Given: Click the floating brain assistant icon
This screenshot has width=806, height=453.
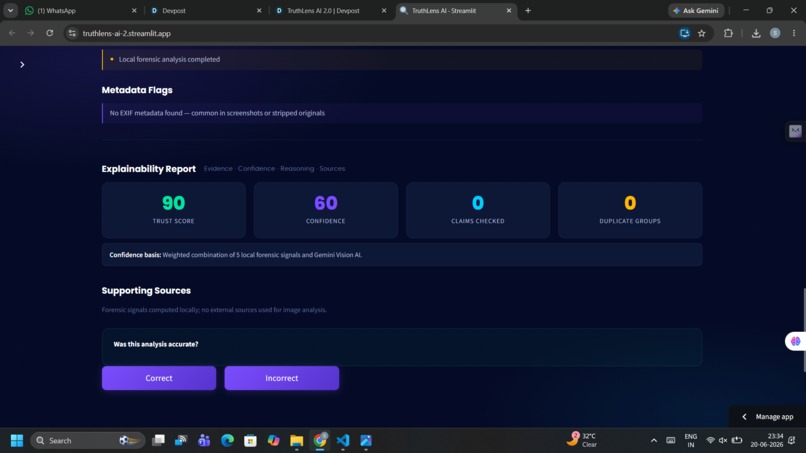Looking at the screenshot, I should [x=796, y=341].
